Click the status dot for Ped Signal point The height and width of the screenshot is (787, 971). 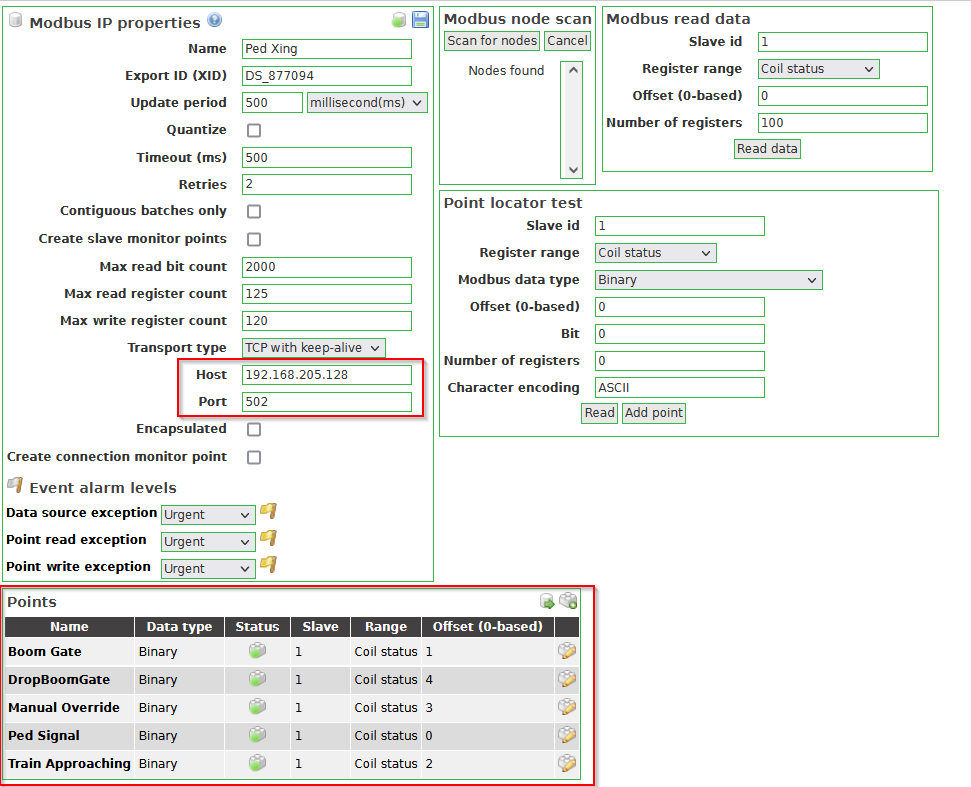tap(257, 735)
